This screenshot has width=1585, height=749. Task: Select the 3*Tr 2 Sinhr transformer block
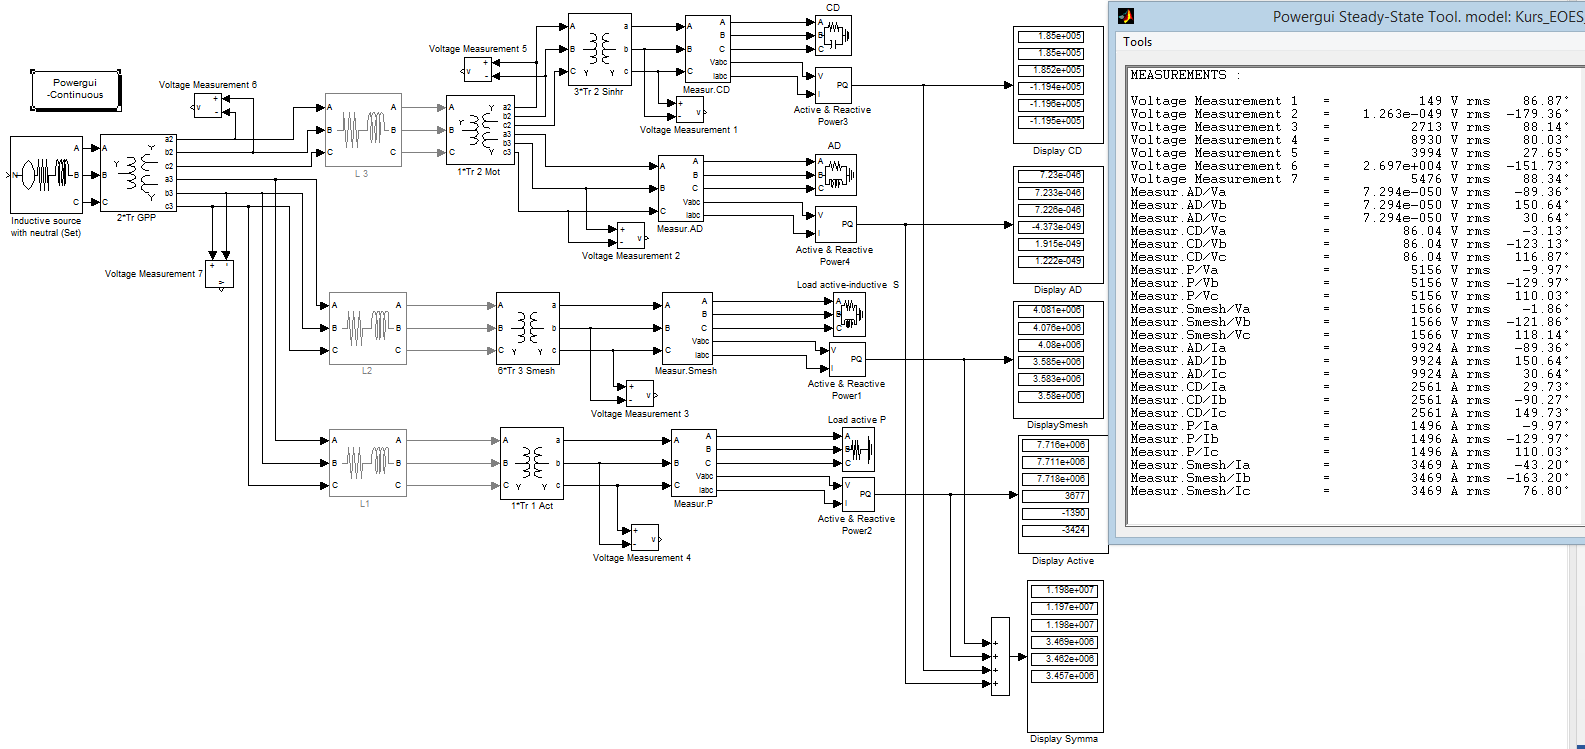pos(599,49)
